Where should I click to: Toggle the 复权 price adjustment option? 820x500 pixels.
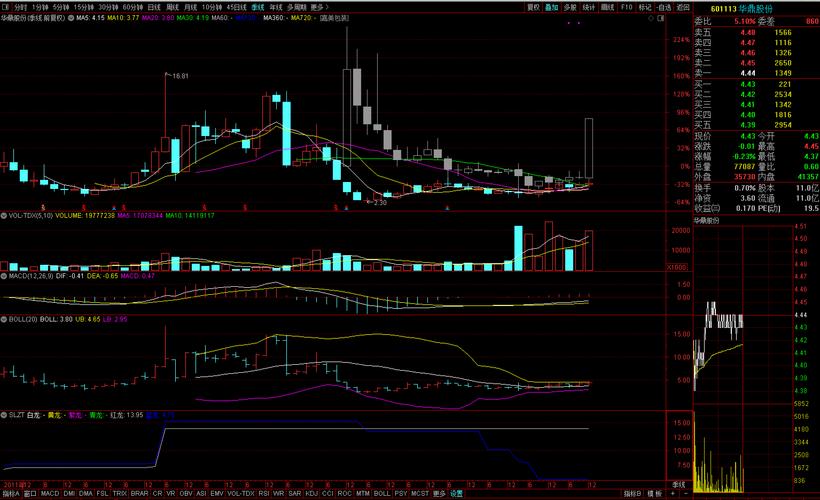pos(533,6)
